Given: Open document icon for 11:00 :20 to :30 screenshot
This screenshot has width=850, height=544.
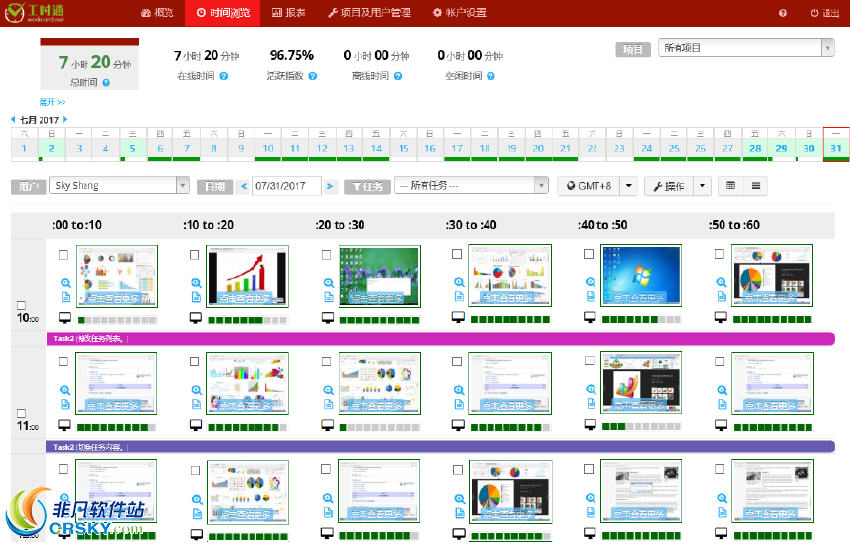Looking at the screenshot, I should tap(329, 404).
